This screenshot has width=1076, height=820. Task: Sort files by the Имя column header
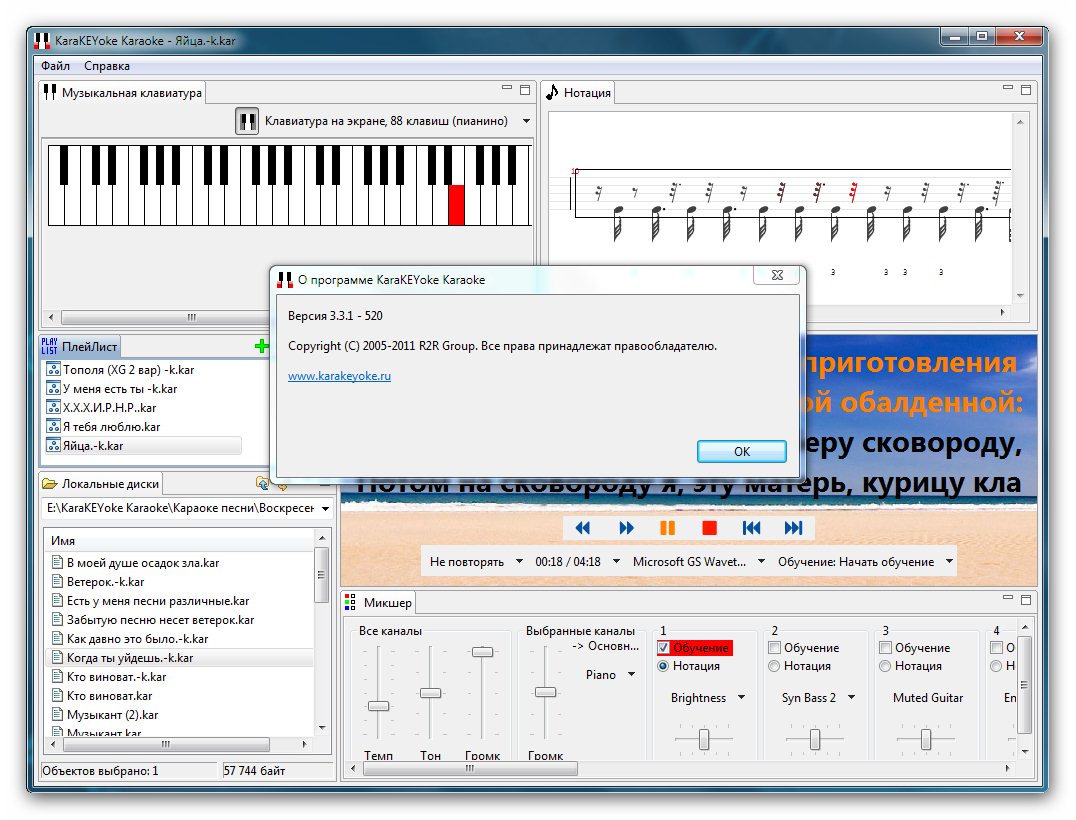coord(180,541)
